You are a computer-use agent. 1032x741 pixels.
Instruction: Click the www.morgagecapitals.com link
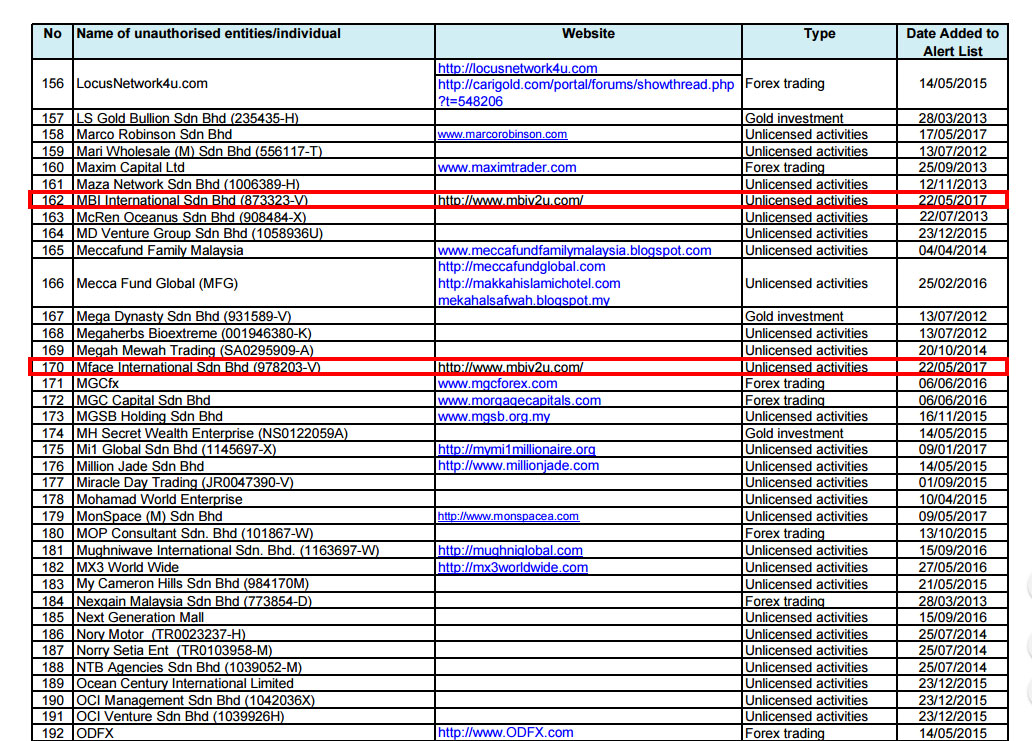(x=519, y=400)
